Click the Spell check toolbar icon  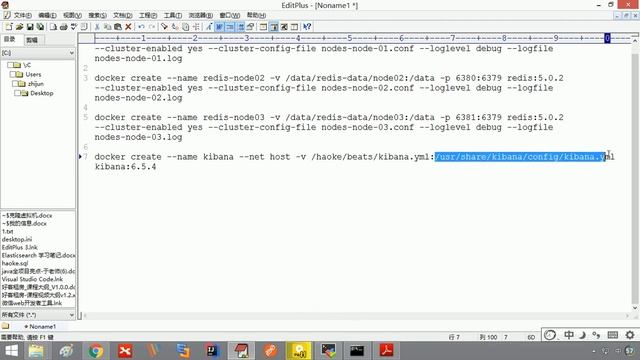(74, 27)
